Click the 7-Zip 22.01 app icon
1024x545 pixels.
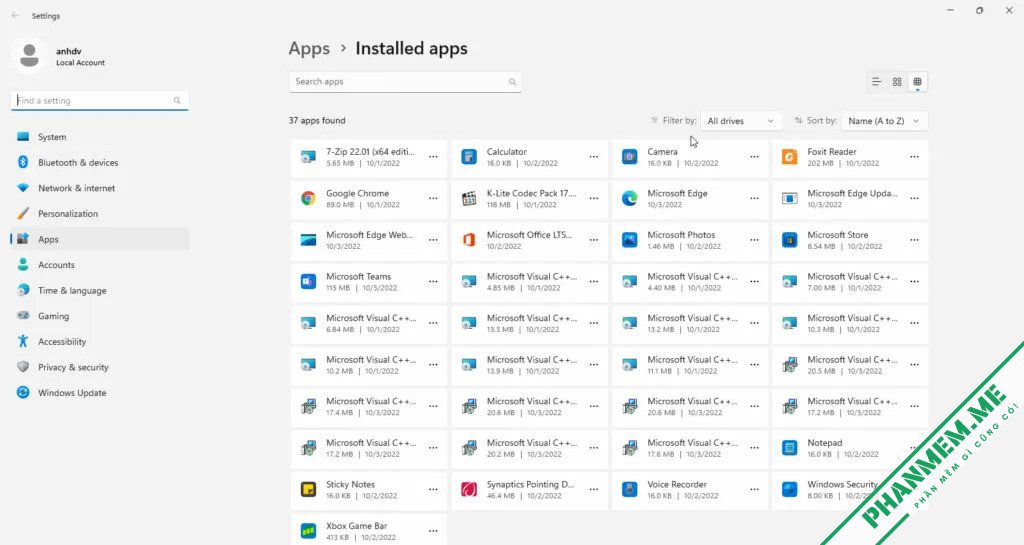pyautogui.click(x=308, y=157)
